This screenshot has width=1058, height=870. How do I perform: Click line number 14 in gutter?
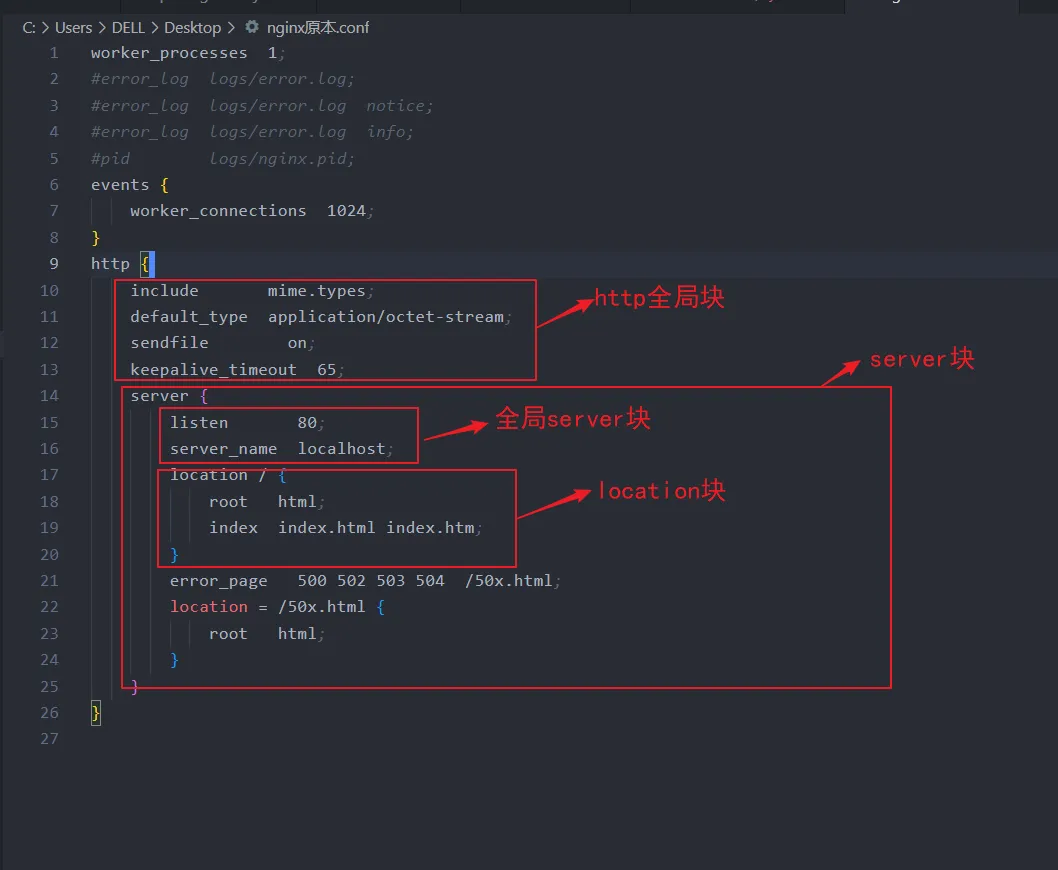pyautogui.click(x=49, y=396)
